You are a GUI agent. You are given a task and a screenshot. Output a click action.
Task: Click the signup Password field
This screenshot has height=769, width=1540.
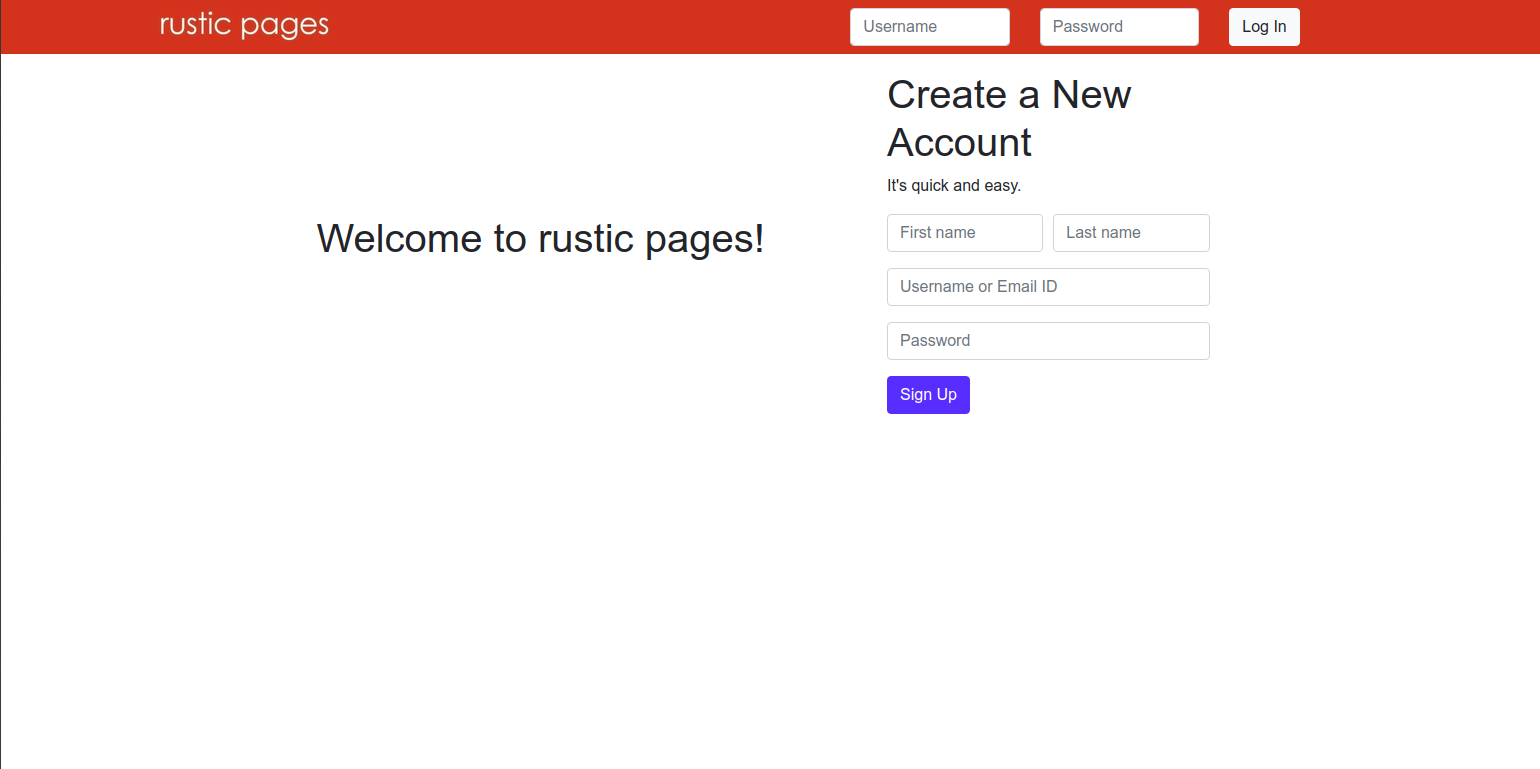coord(1047,340)
